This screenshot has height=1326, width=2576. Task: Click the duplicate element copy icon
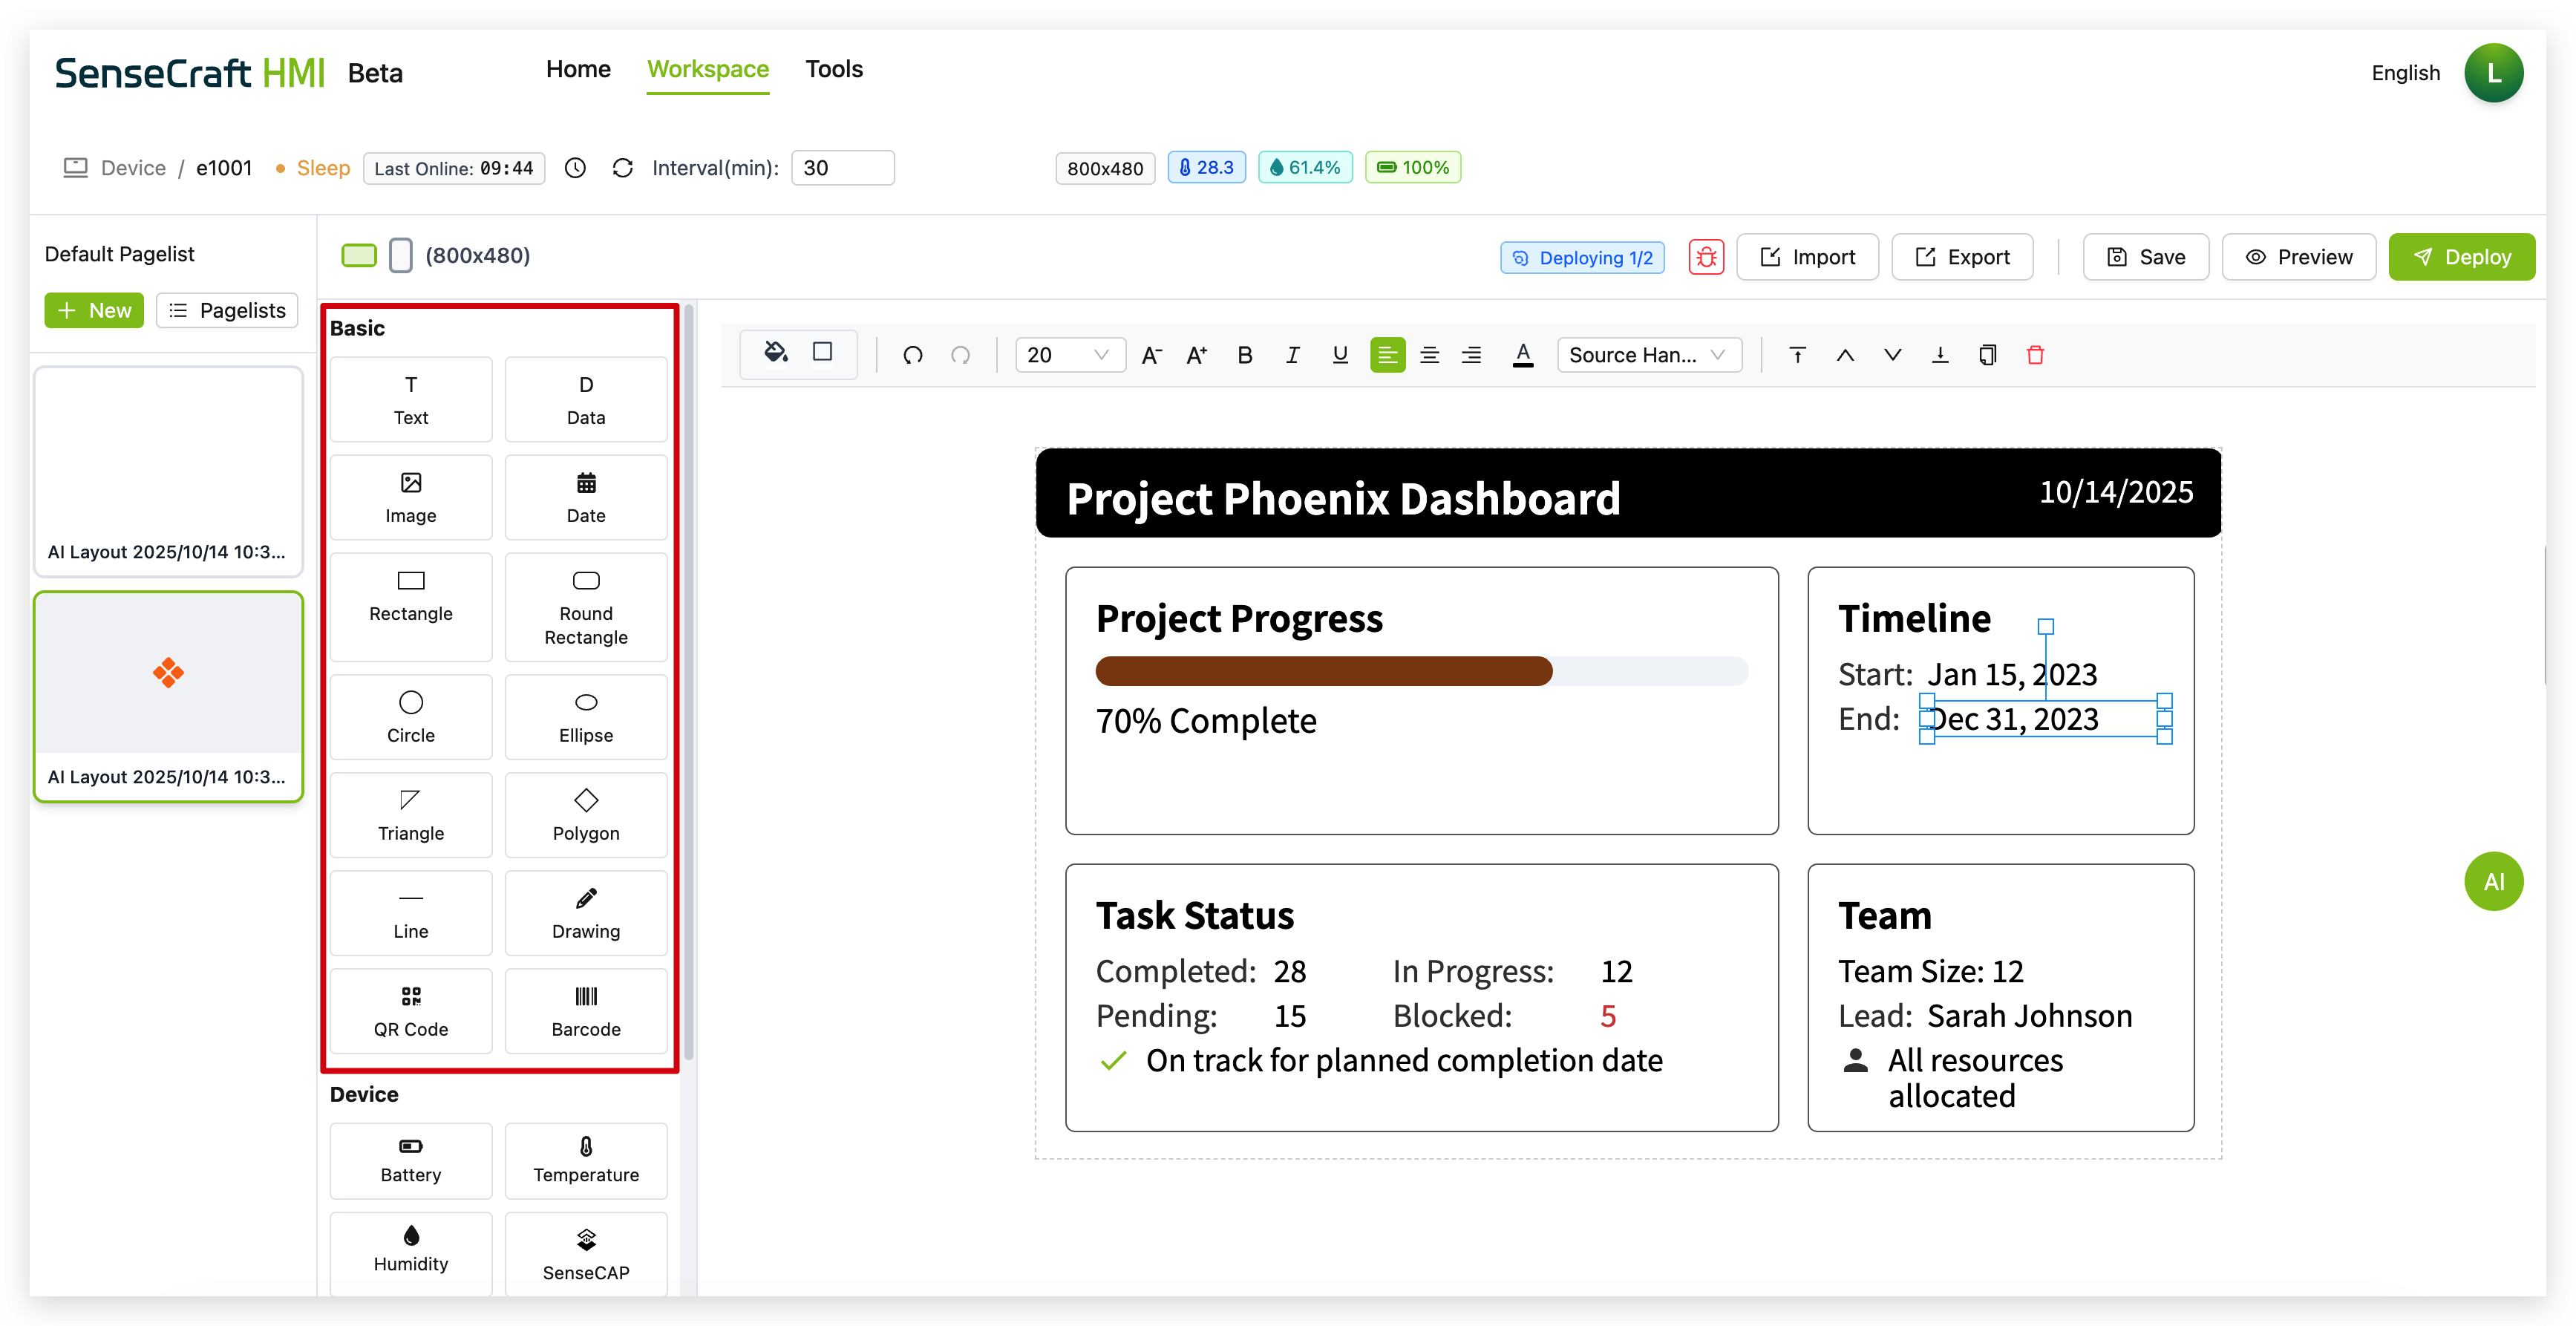[x=1987, y=355]
